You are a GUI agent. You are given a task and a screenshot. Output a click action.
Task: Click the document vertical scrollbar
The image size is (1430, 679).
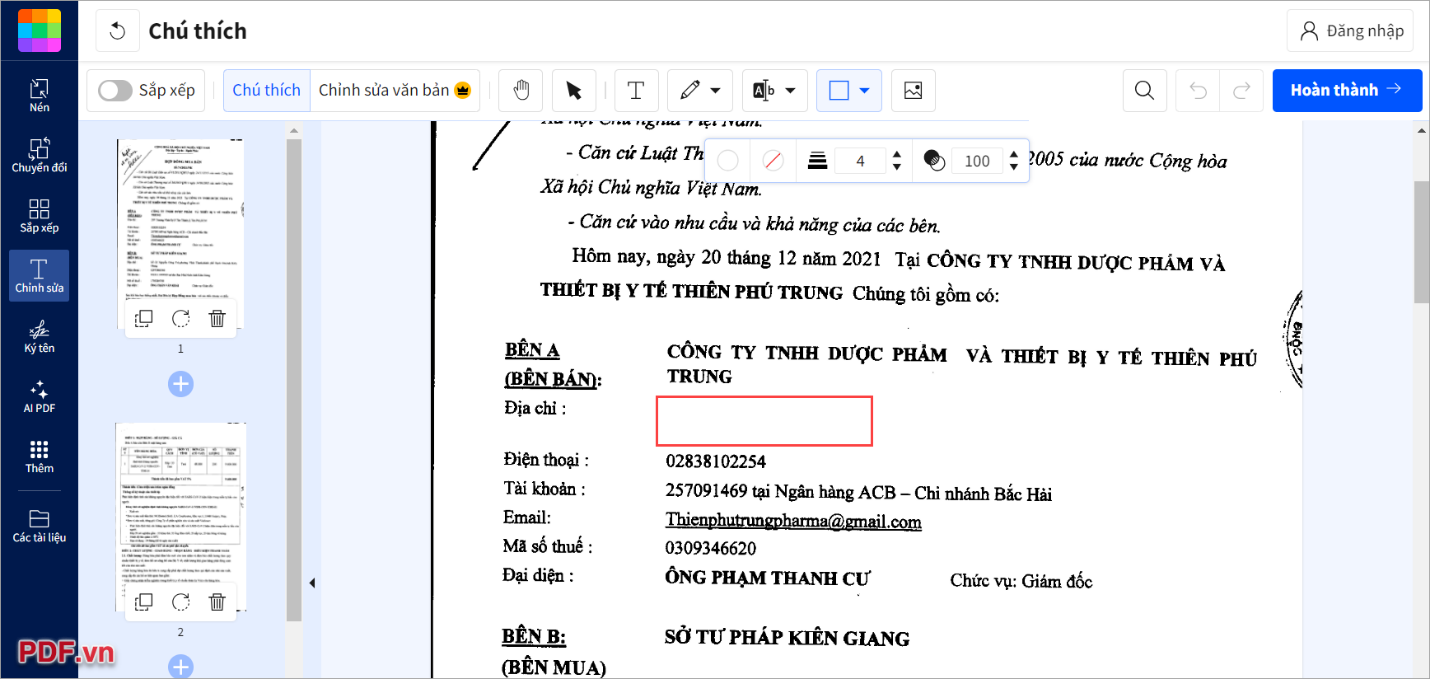1421,243
